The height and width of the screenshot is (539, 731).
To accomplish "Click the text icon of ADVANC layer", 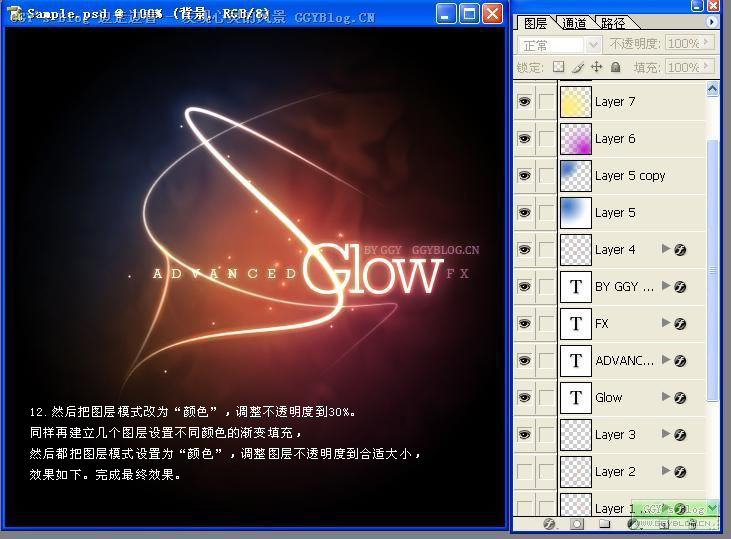I will (x=576, y=360).
